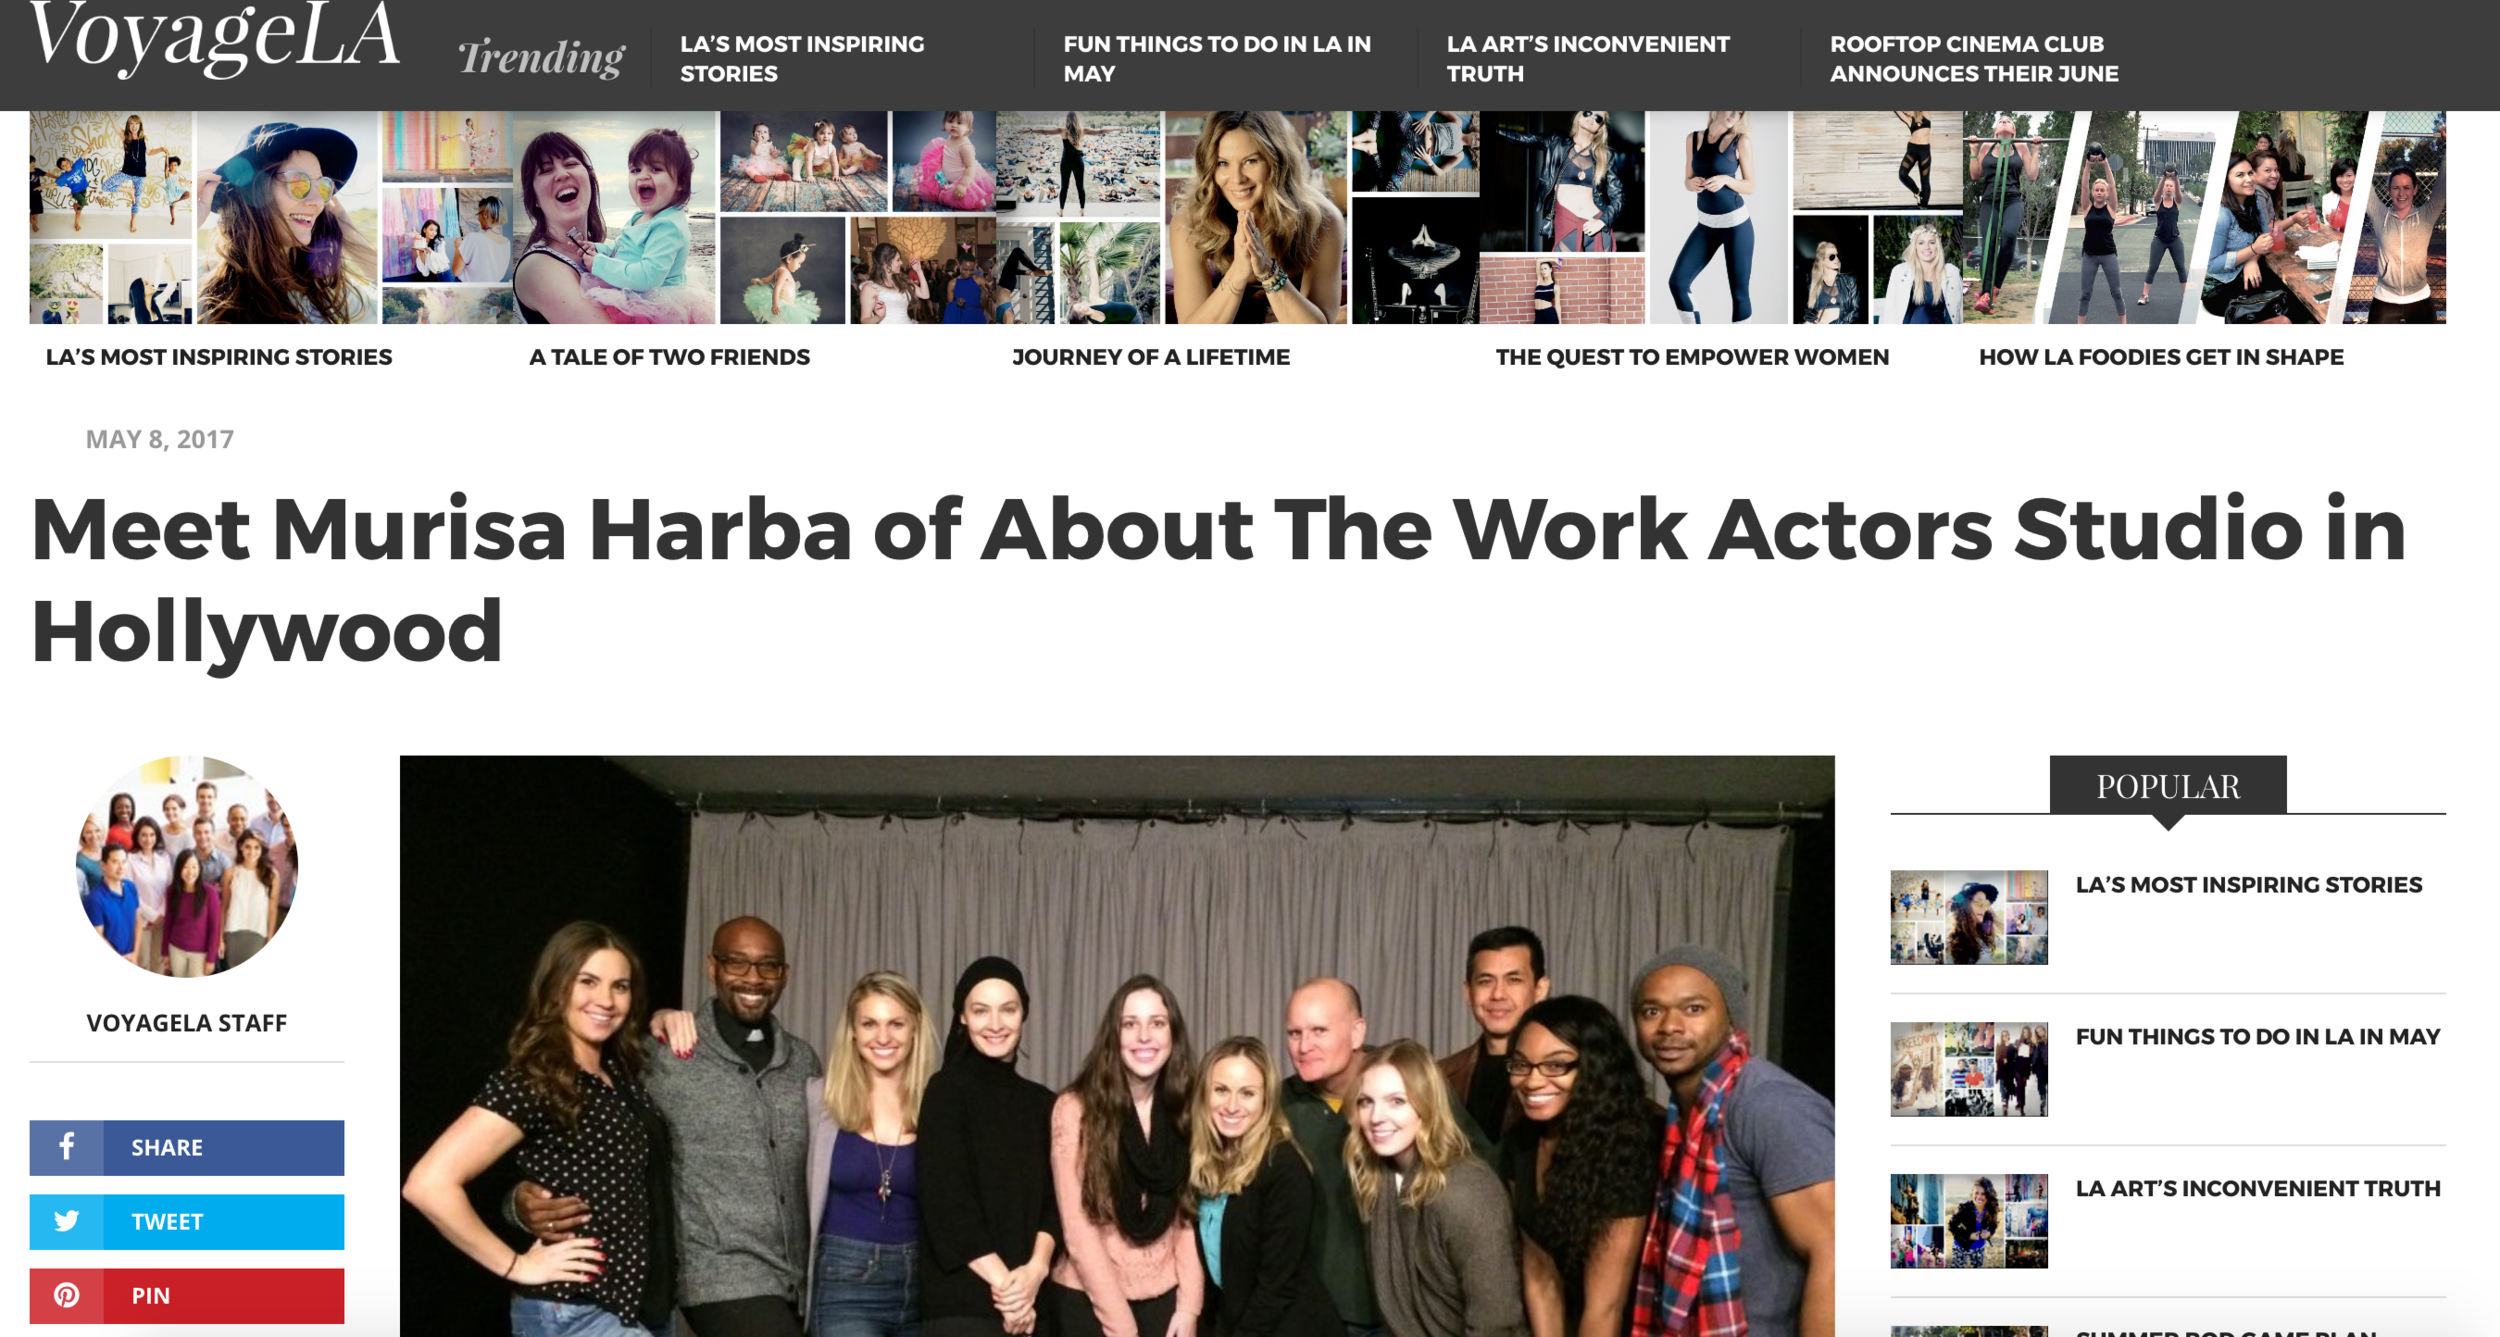Click the Pinterest icon on Pin
The height and width of the screenshot is (1337, 2500).
66,1295
